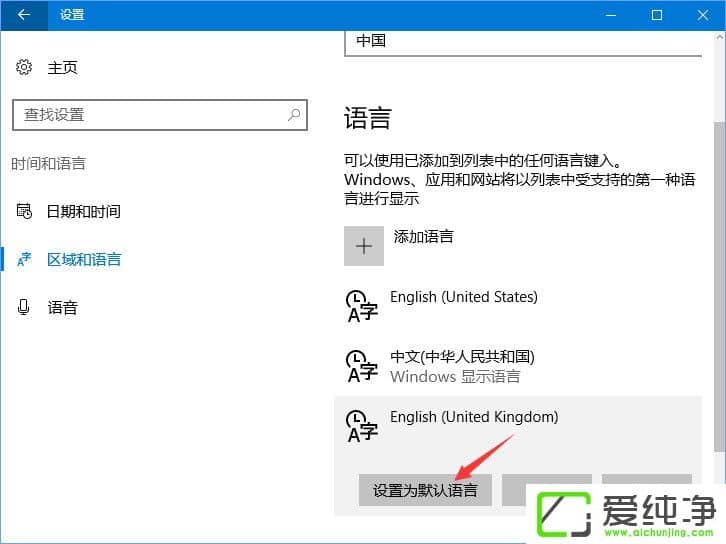The height and width of the screenshot is (544, 726).
Task: Select 区域和语言 in sidebar
Action: click(84, 259)
